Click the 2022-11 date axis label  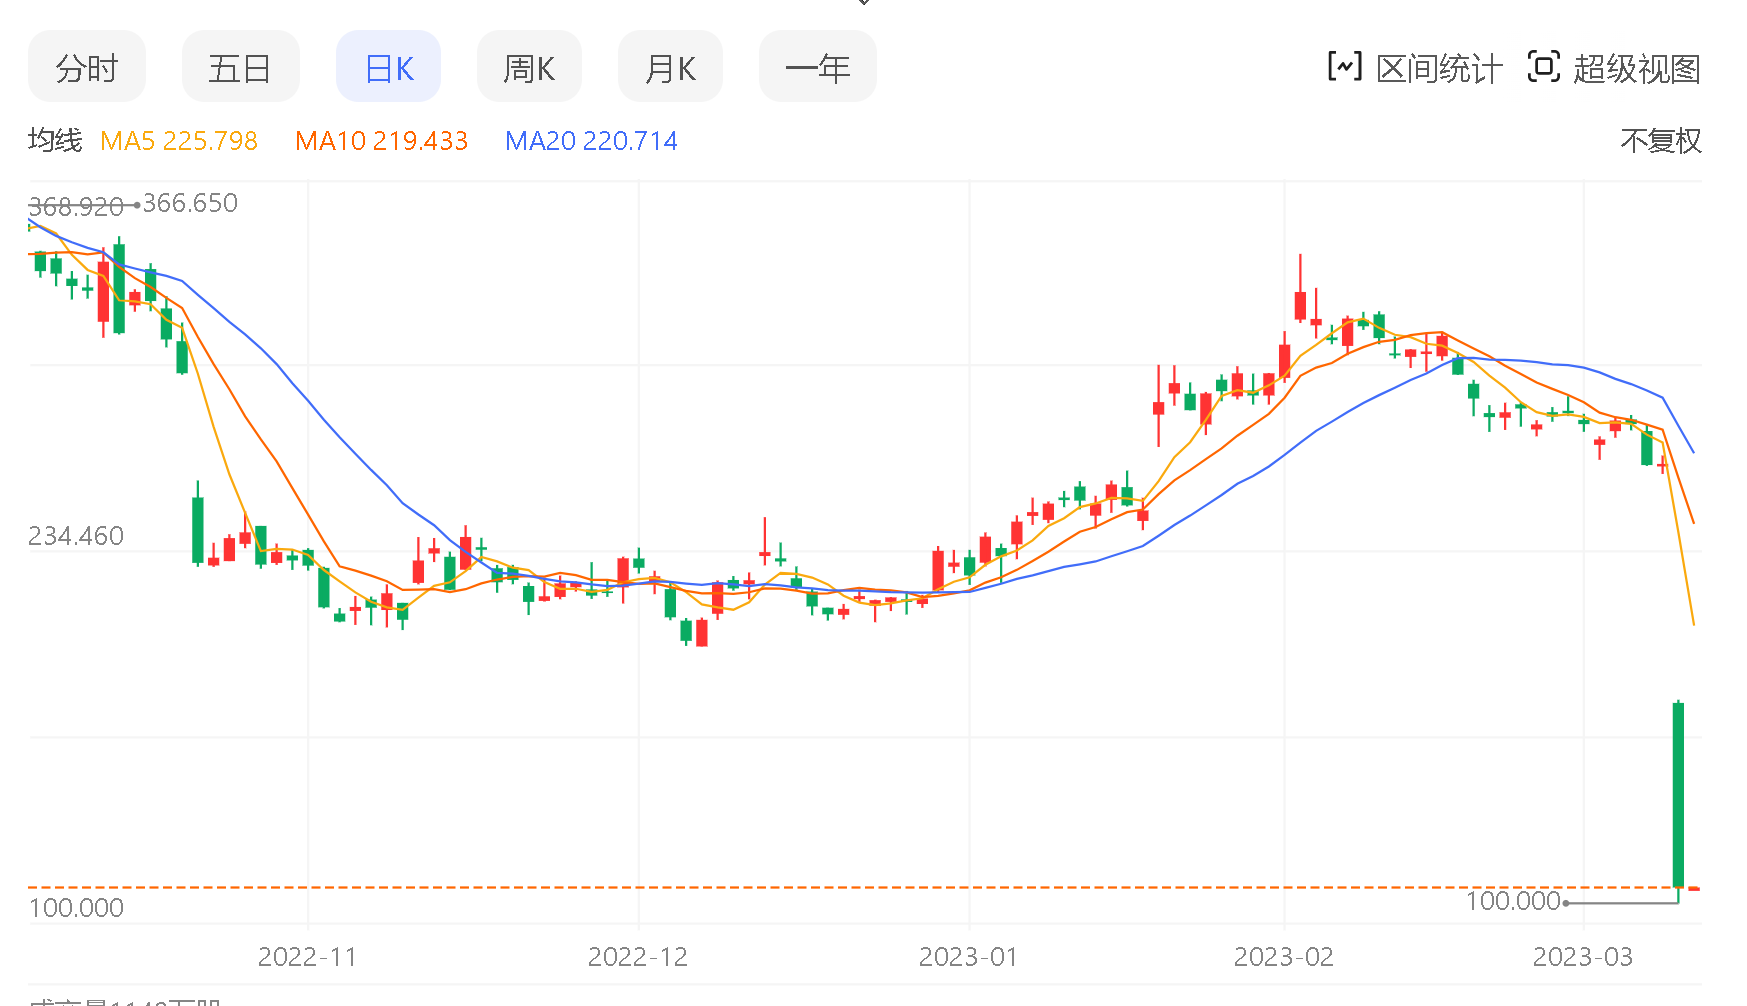pos(307,957)
